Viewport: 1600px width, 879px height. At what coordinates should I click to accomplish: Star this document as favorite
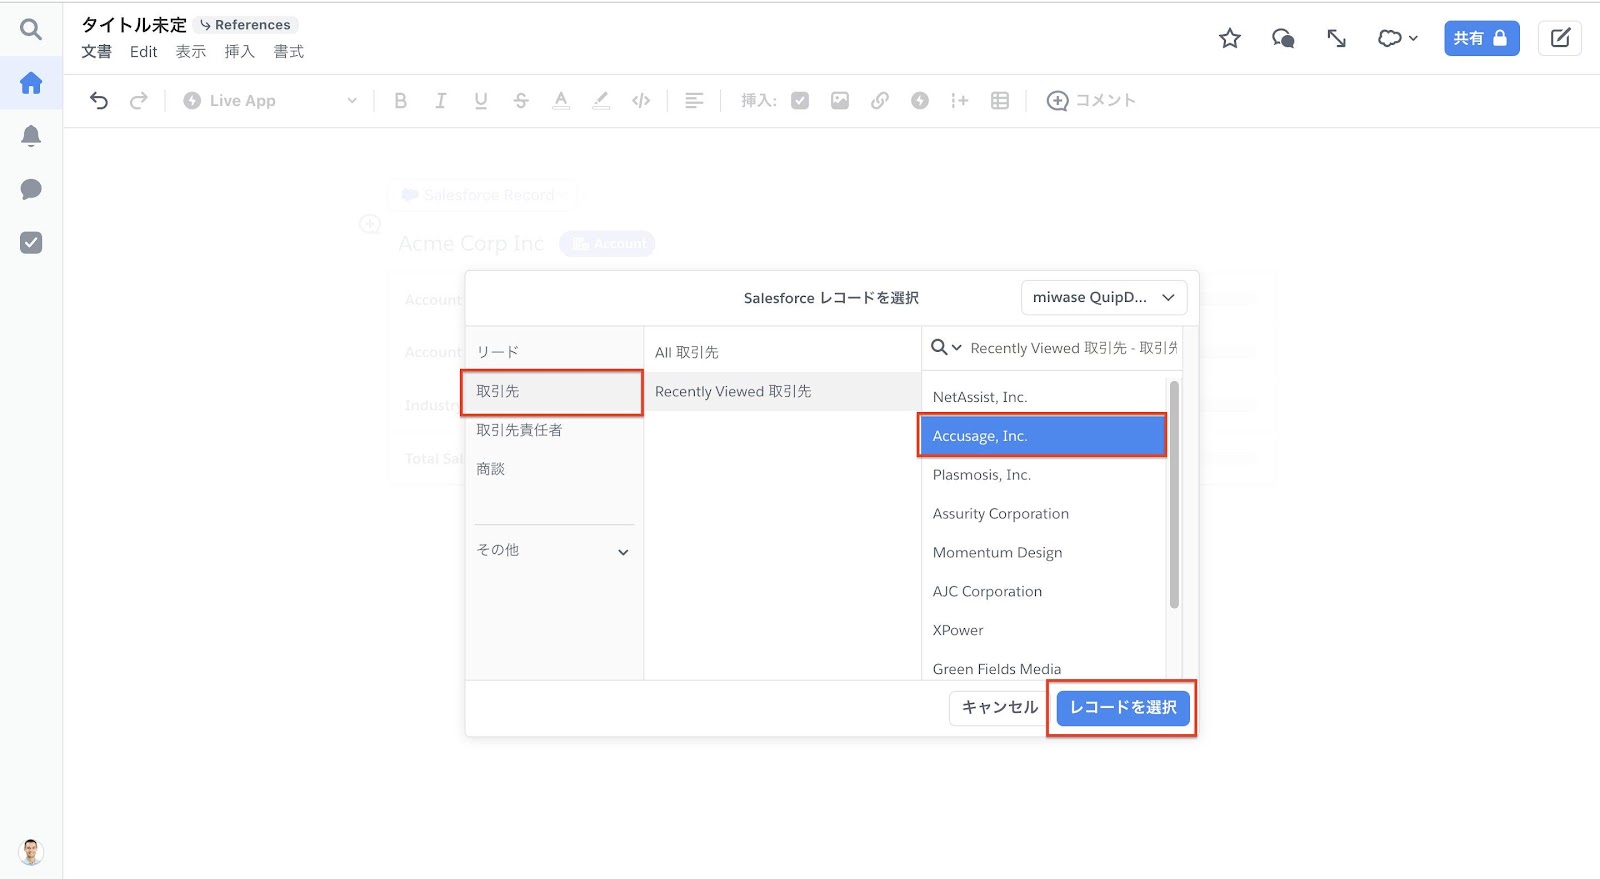(x=1230, y=38)
